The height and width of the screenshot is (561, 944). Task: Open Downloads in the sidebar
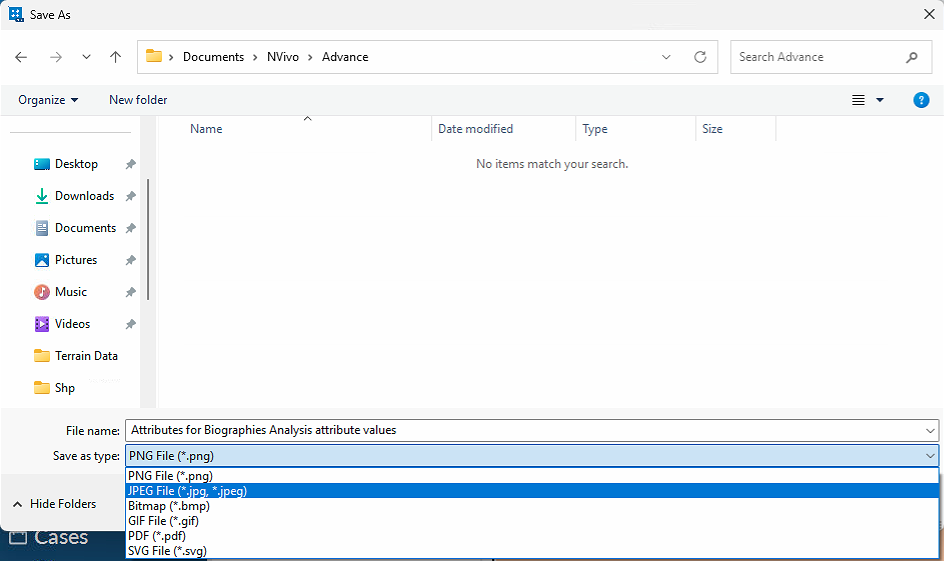[x=84, y=196]
